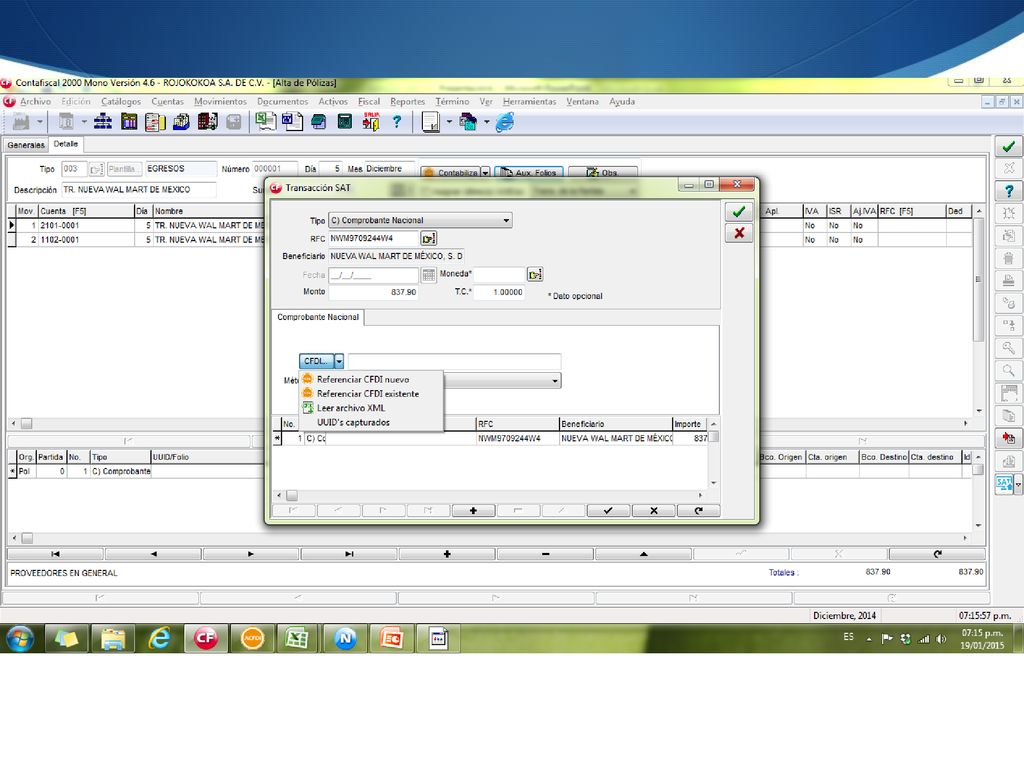The image size is (1024, 768).
Task: Click the SAT icon in right sidebar
Action: [x=1004, y=484]
